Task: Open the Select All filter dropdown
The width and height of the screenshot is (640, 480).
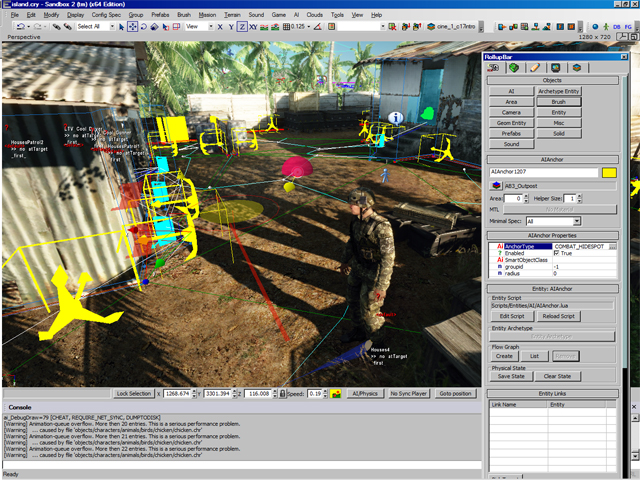Action: 112,27
